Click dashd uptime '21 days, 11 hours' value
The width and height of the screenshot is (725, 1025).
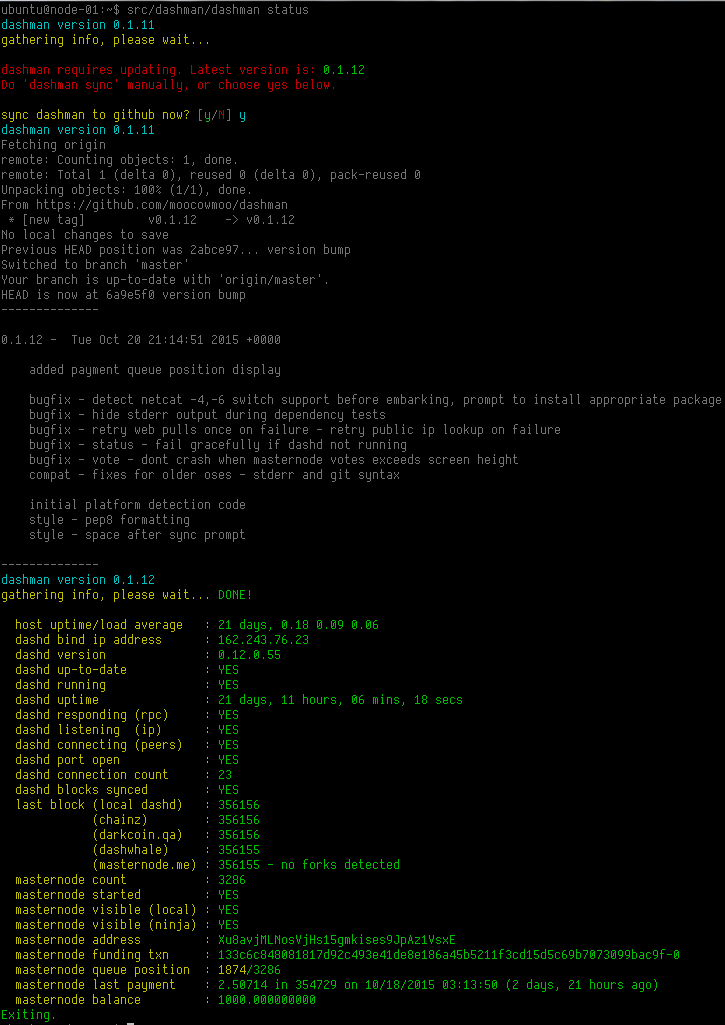click(x=340, y=700)
